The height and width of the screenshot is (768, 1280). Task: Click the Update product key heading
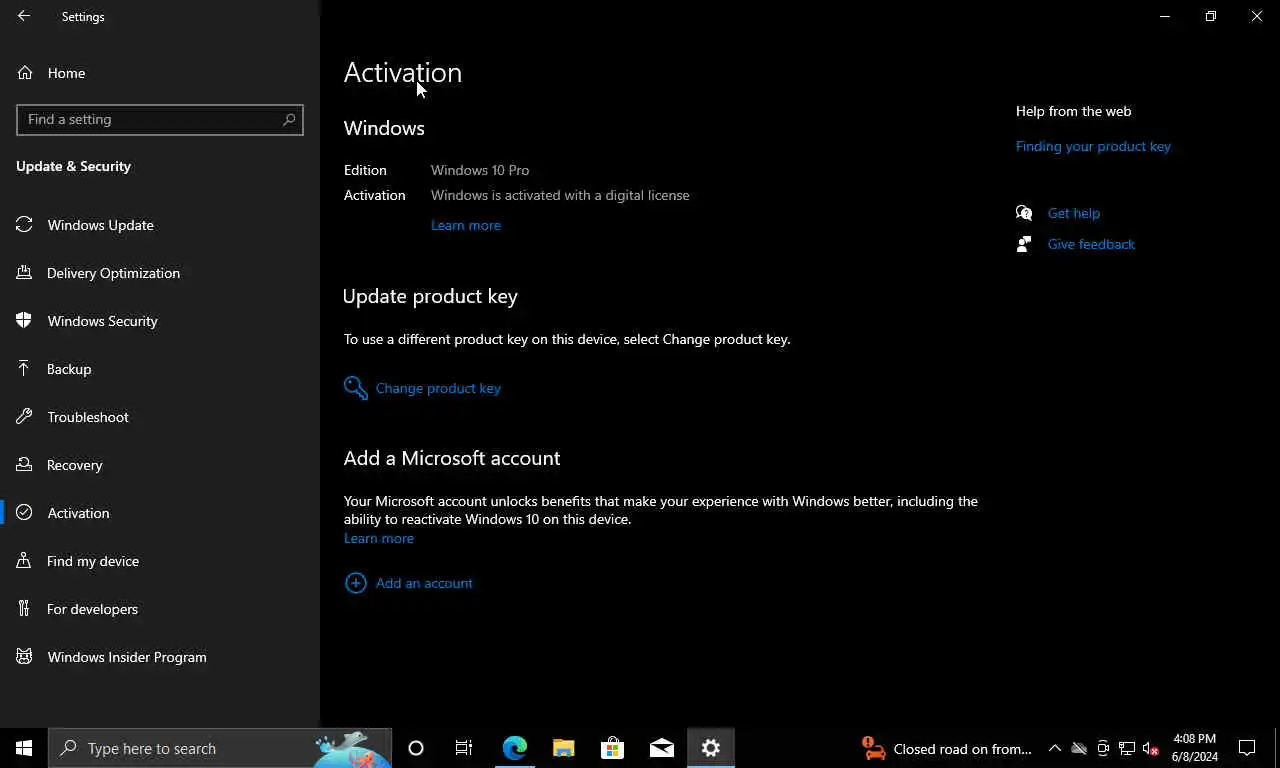coord(430,296)
